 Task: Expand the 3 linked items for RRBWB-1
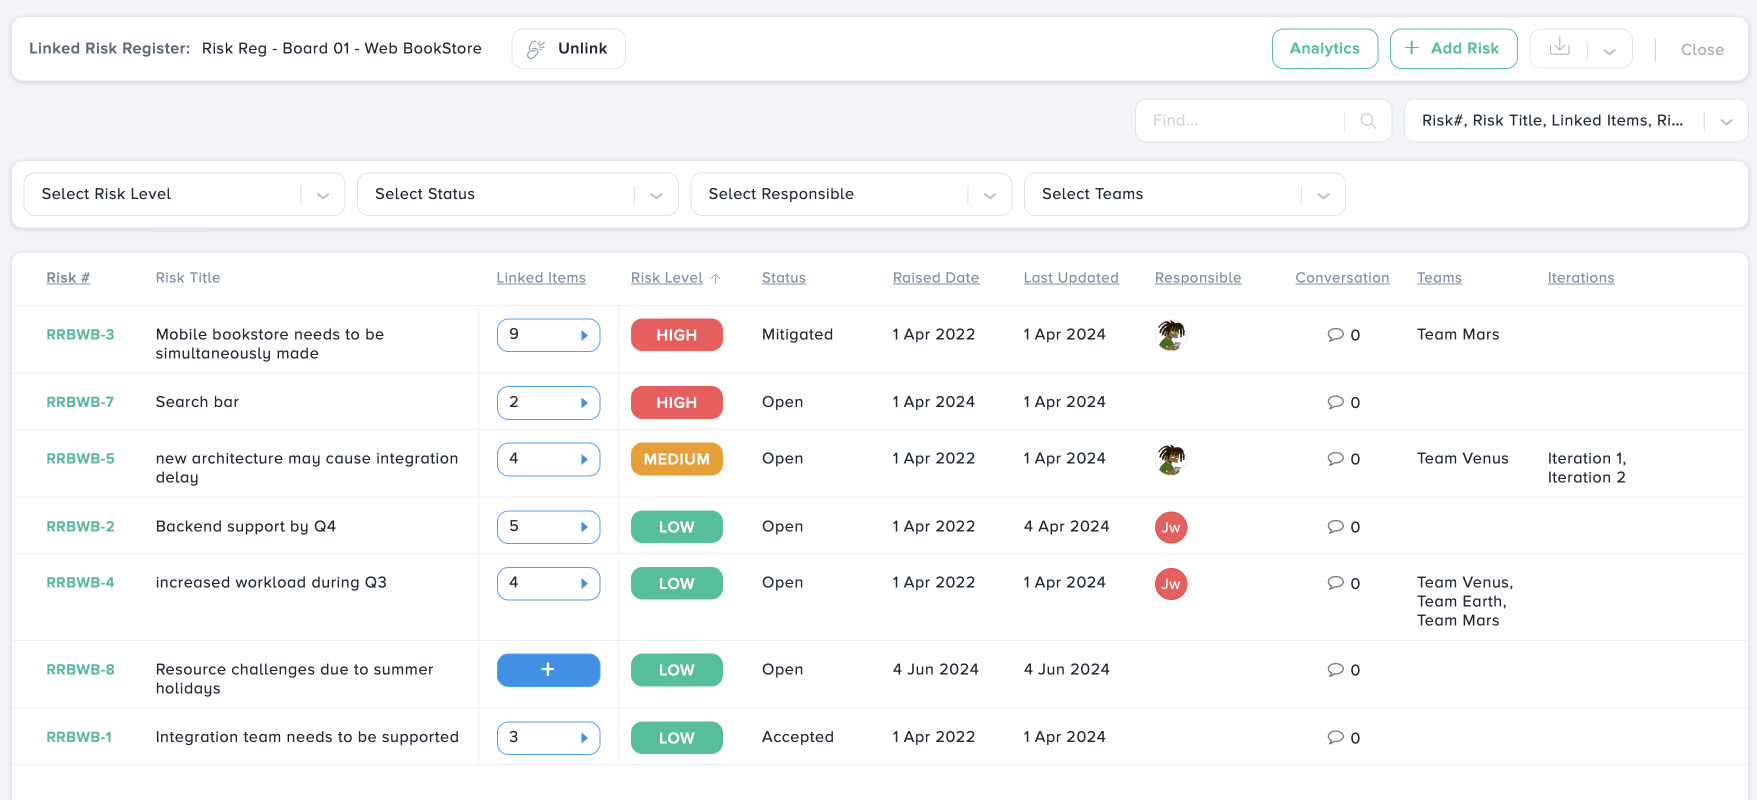[548, 738]
